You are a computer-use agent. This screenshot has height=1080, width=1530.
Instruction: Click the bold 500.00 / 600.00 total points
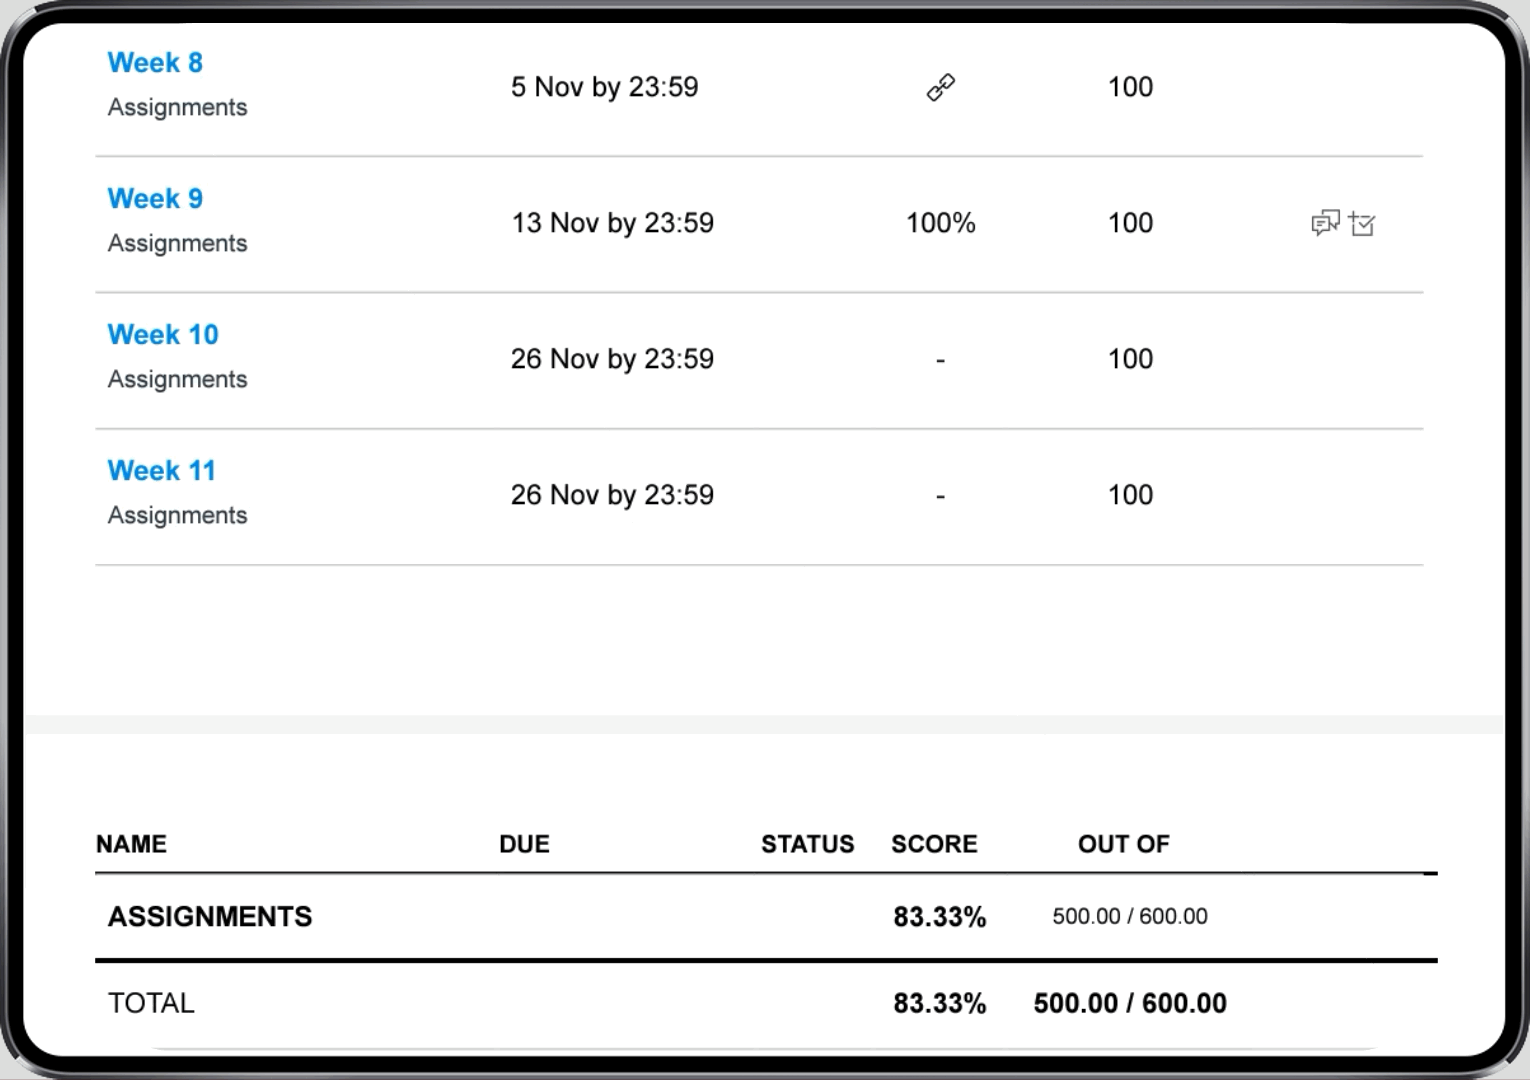(1130, 1003)
